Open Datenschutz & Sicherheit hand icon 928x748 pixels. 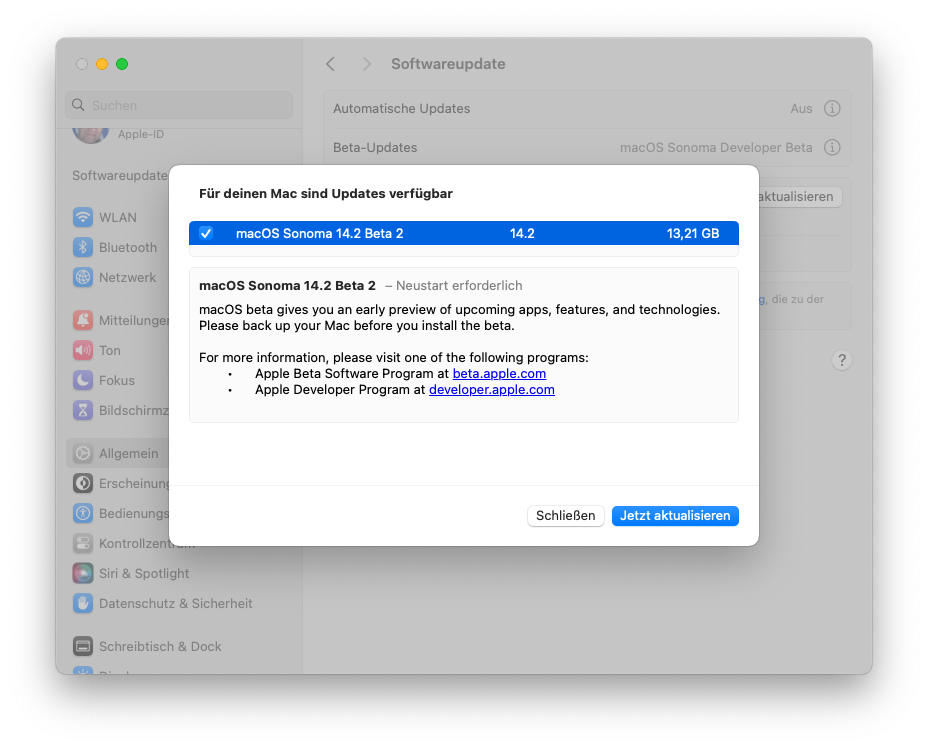83,603
